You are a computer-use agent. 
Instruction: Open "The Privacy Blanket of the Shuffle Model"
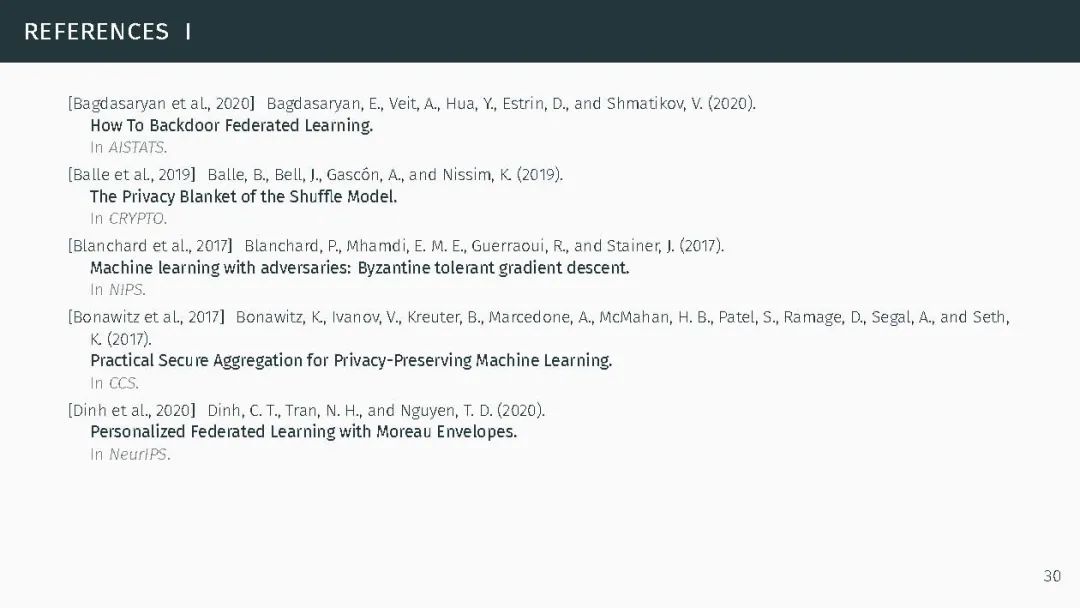tap(243, 196)
